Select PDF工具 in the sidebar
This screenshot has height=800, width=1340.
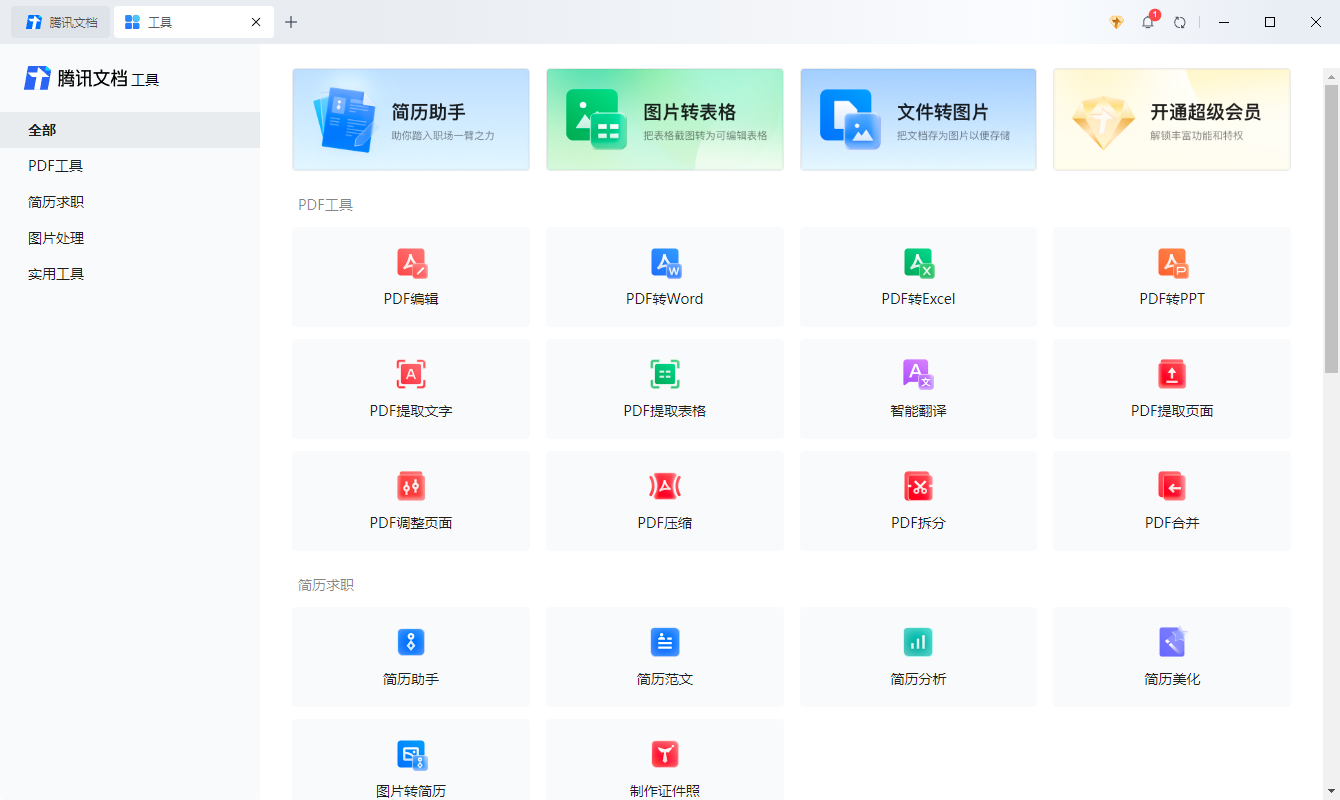[x=52, y=165]
